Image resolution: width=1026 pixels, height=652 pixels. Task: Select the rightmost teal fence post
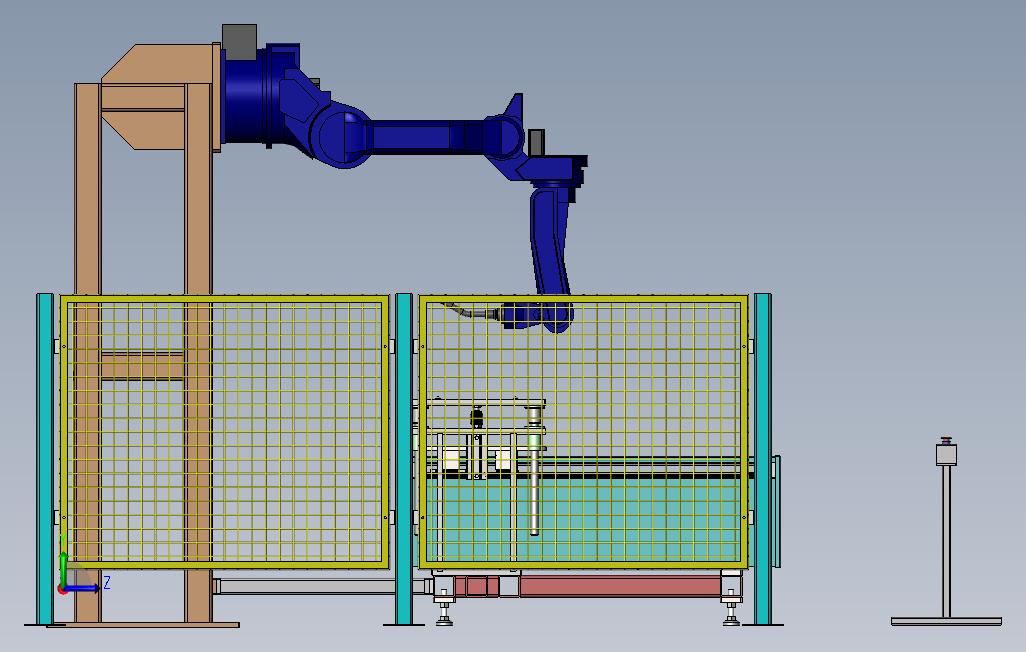762,459
